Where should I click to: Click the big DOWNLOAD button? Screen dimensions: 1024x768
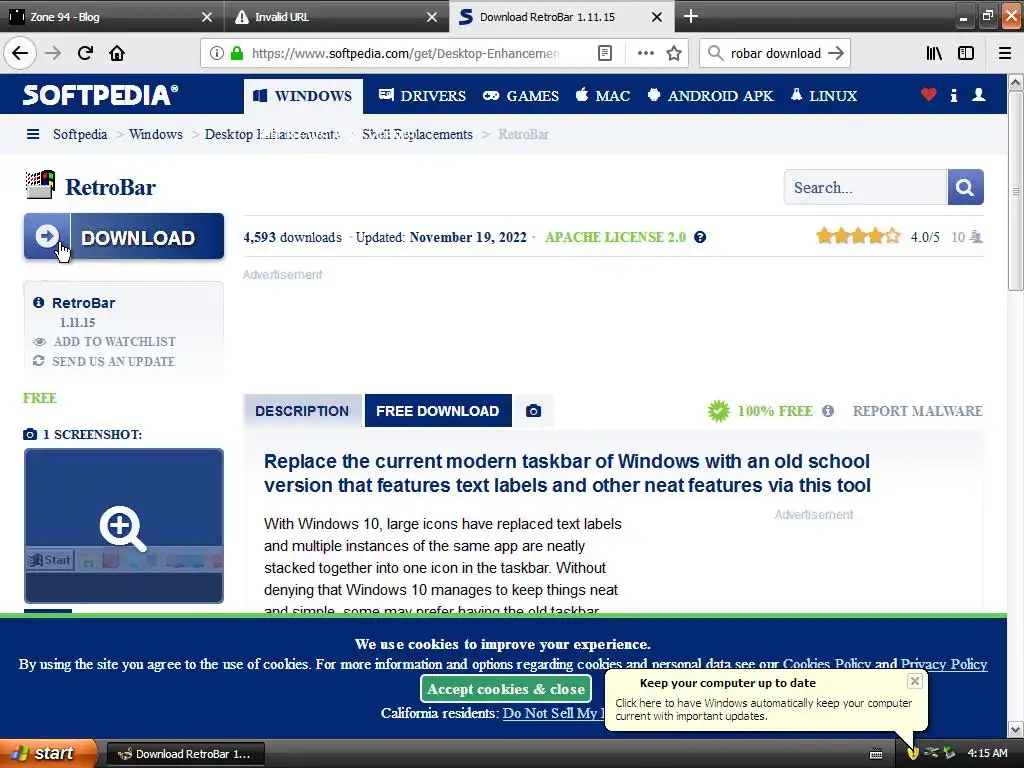click(124, 236)
